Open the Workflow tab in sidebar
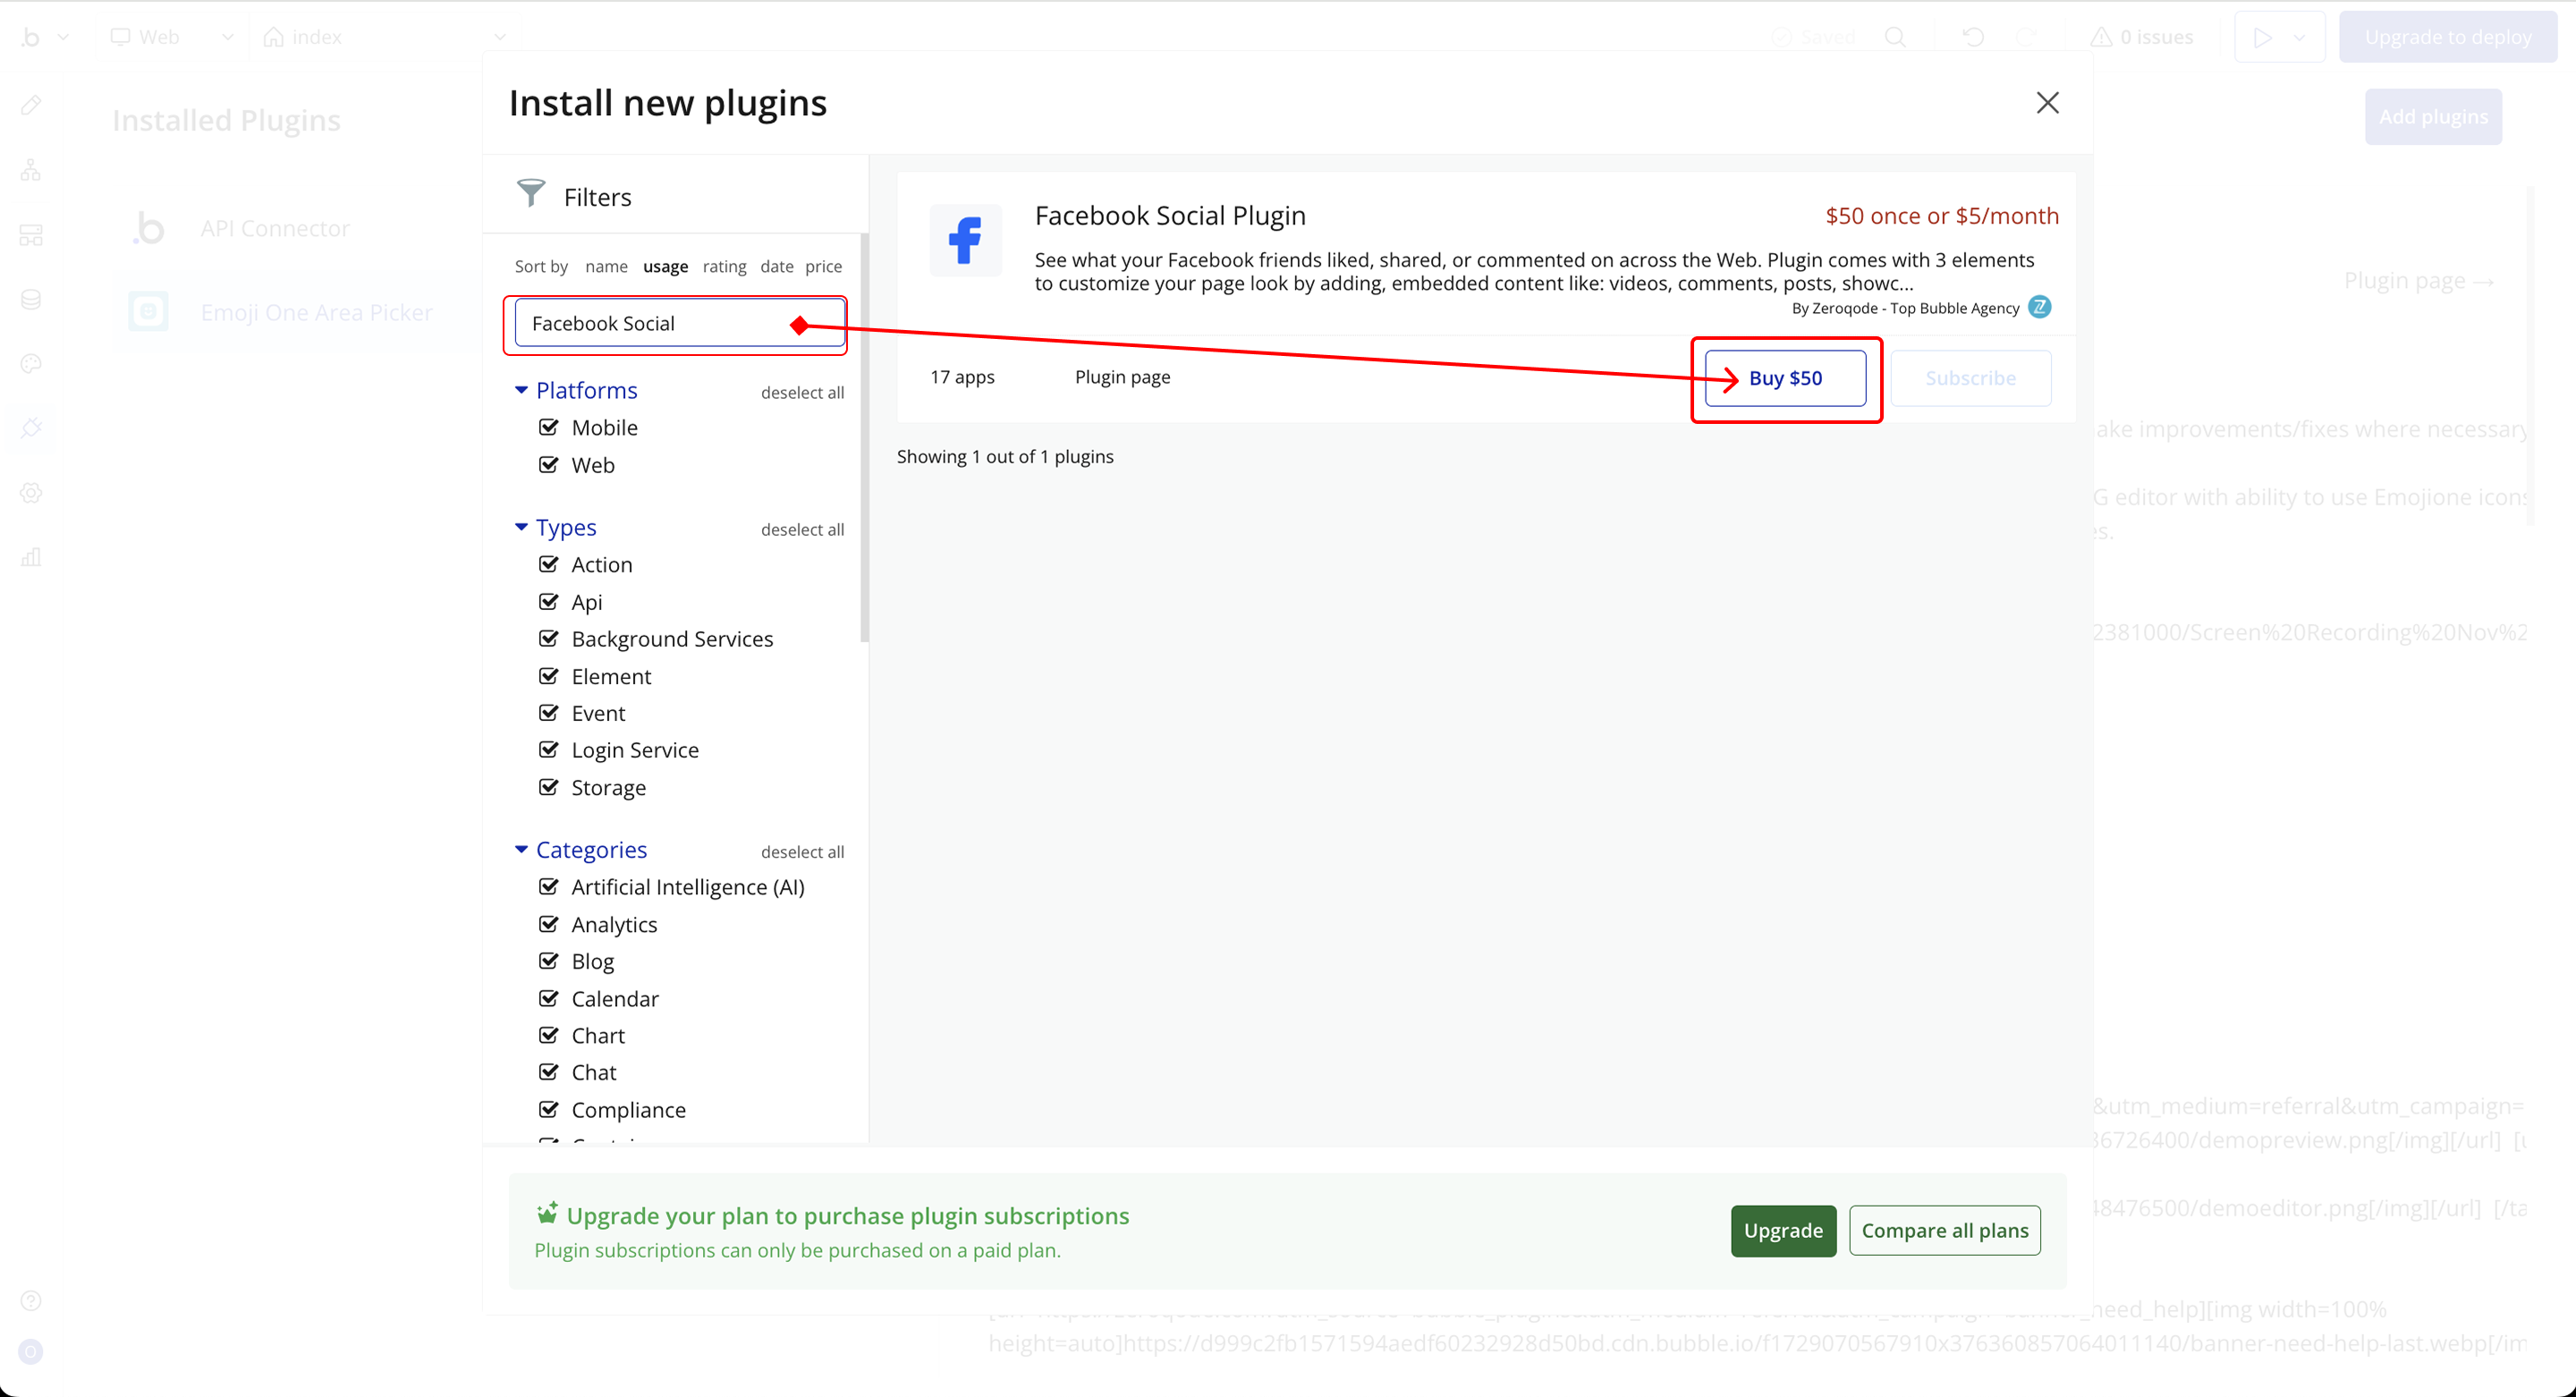2576x1397 pixels. coord(31,170)
